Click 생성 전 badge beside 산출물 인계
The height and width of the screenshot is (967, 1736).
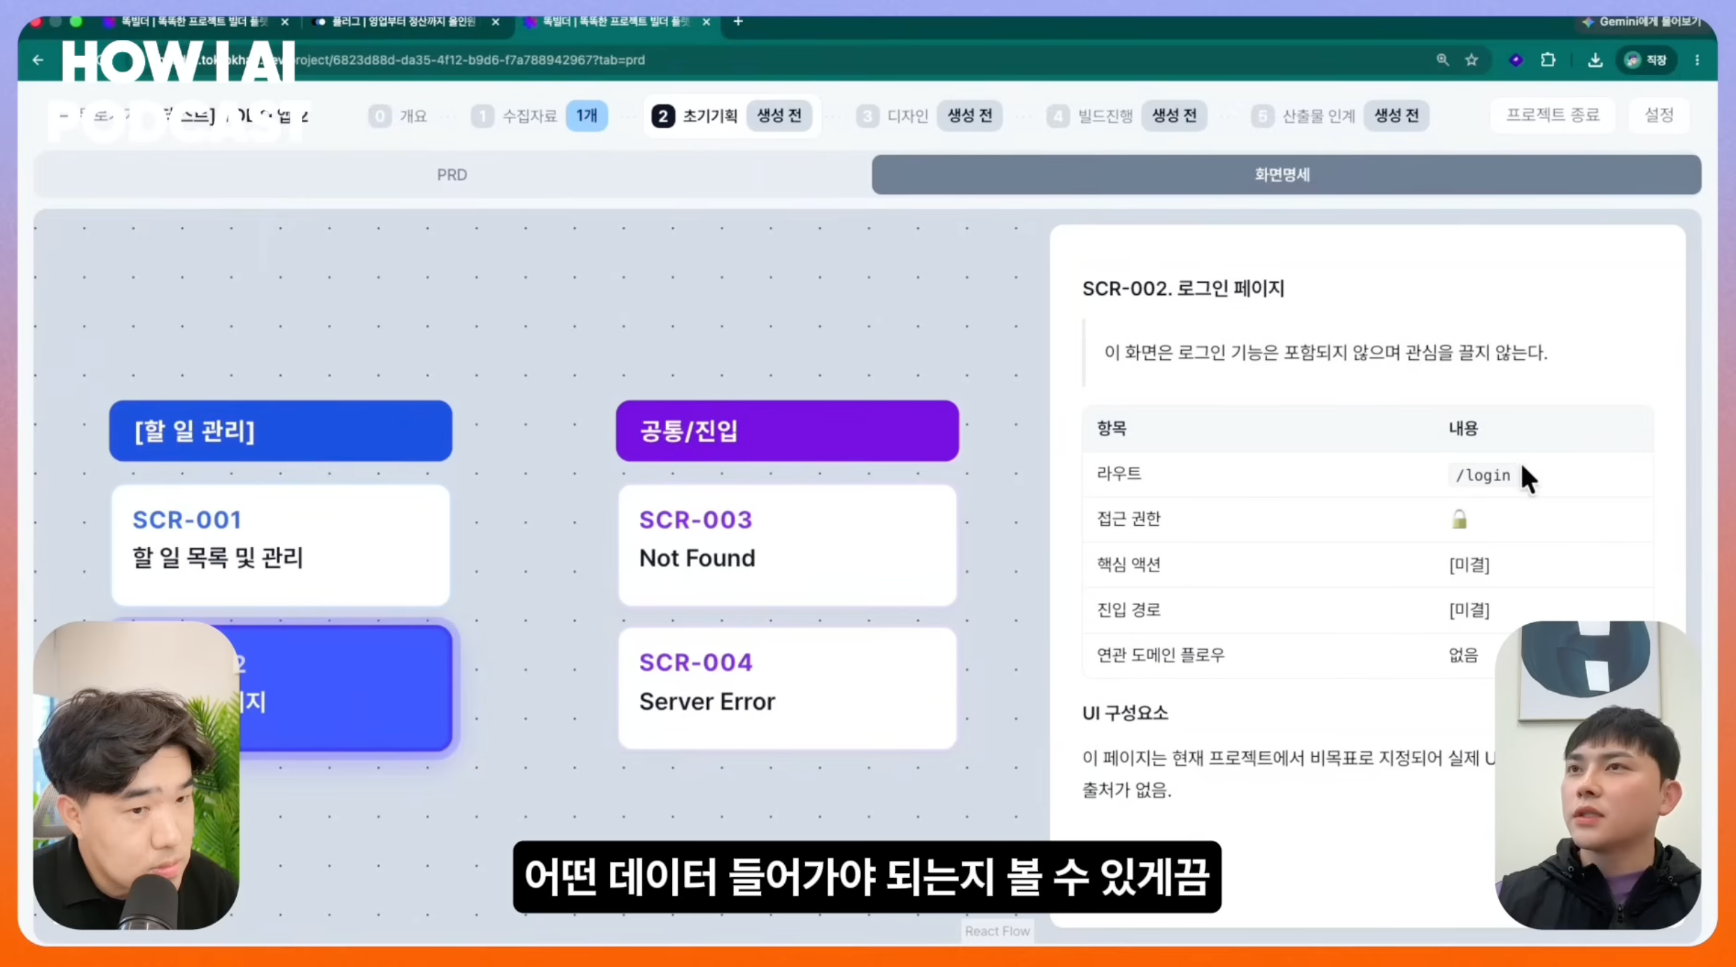tap(1396, 116)
